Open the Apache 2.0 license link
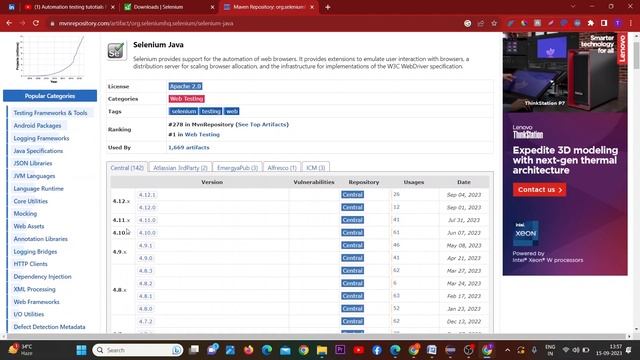 pyautogui.click(x=185, y=86)
